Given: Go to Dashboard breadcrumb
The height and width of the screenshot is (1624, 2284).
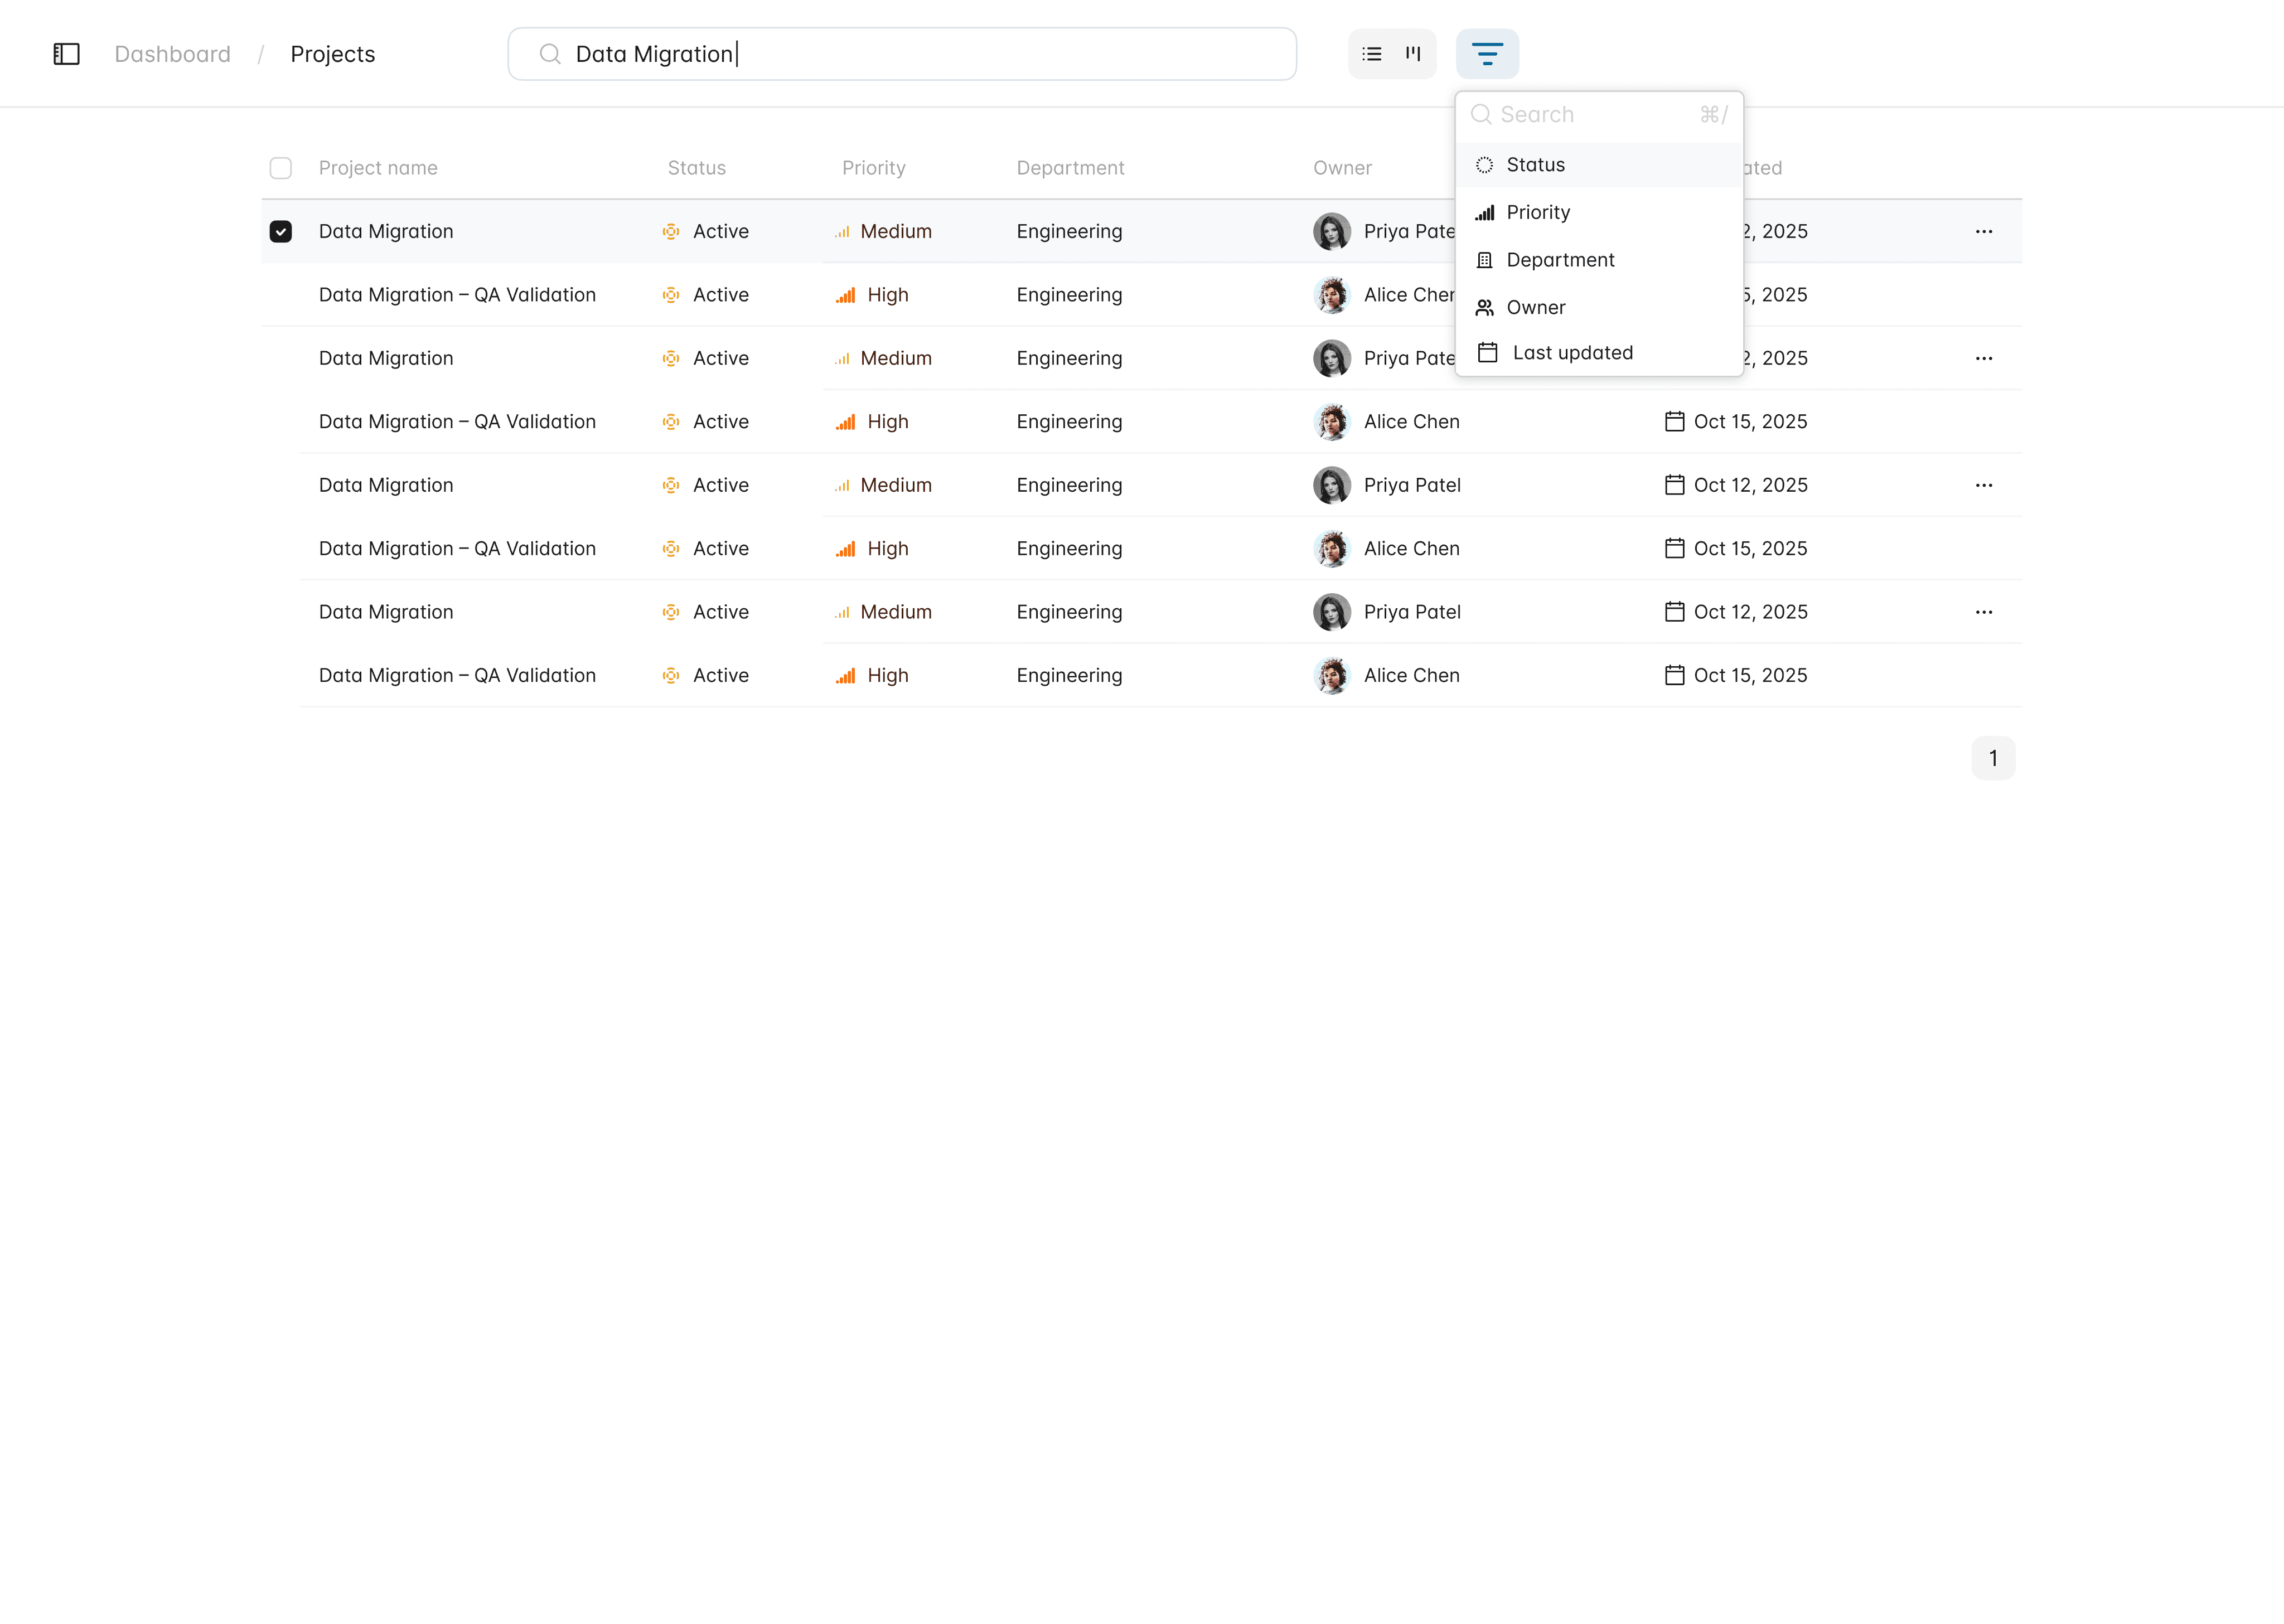Looking at the screenshot, I should point(172,54).
